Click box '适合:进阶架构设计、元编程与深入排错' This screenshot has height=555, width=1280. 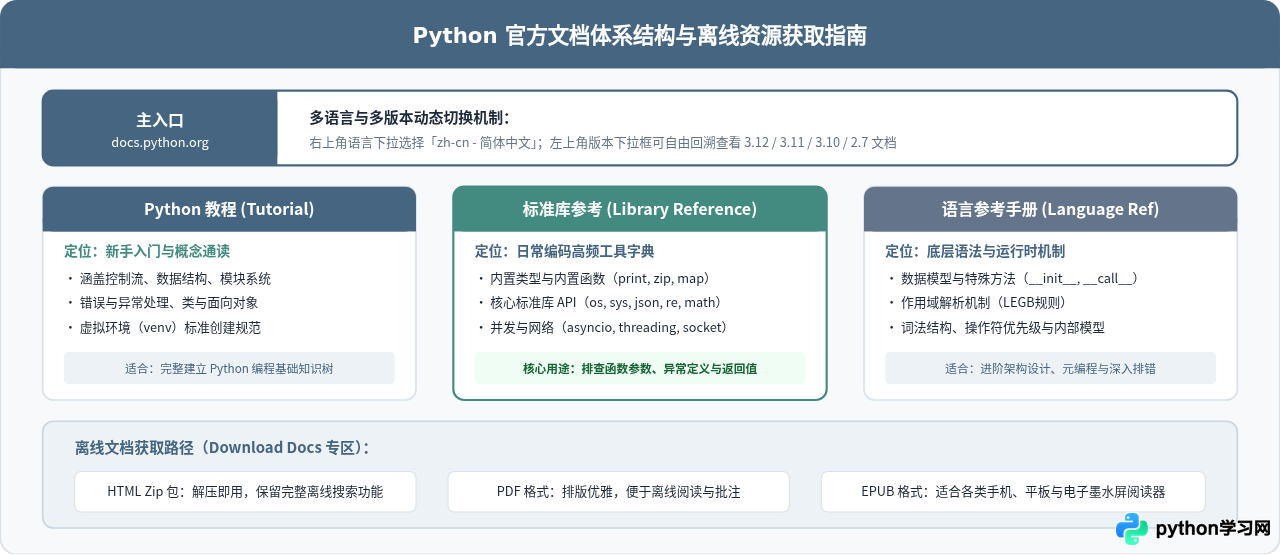pos(1050,368)
